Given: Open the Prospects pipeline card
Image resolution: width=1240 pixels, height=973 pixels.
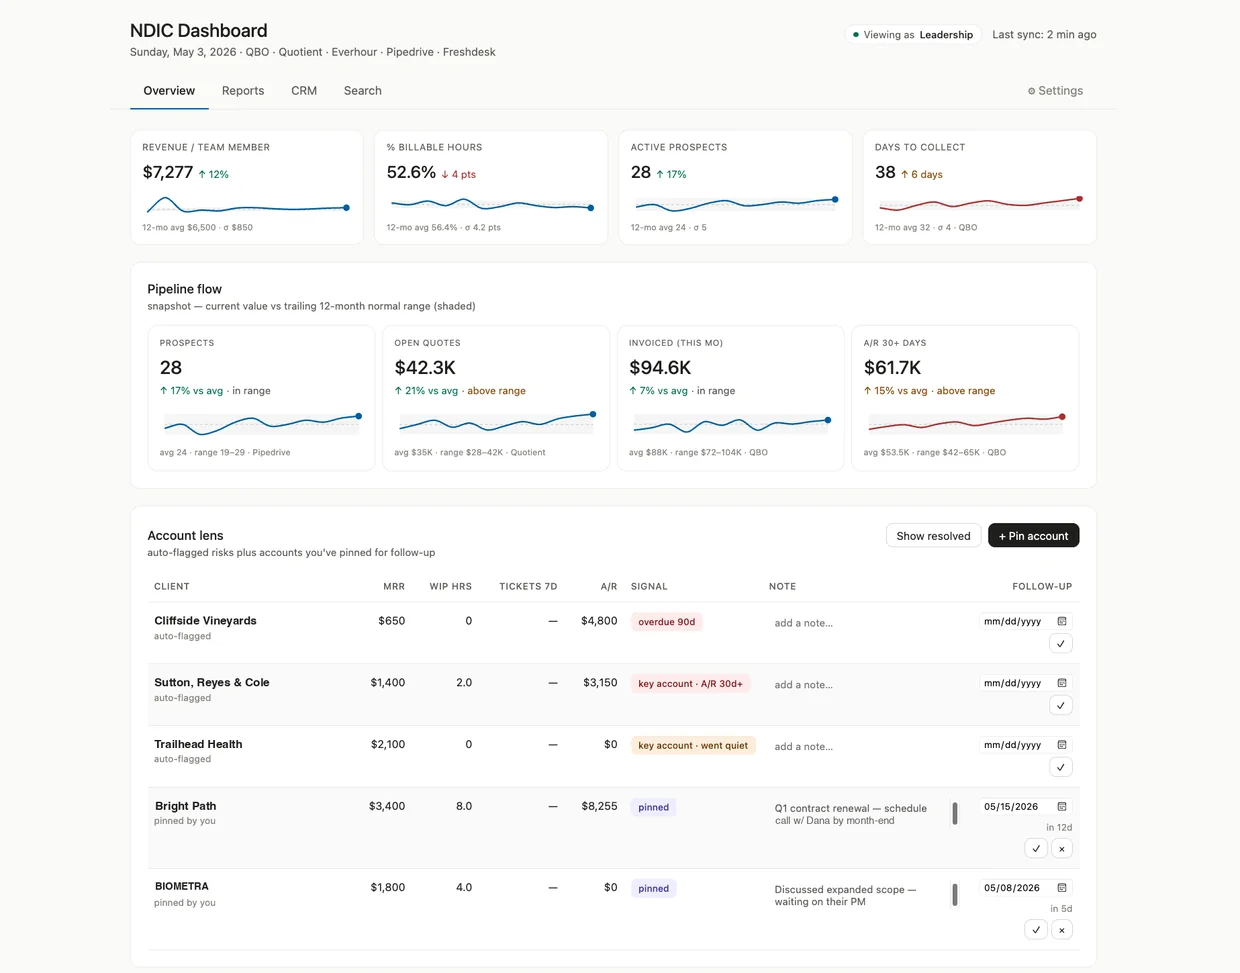Looking at the screenshot, I should coord(261,398).
